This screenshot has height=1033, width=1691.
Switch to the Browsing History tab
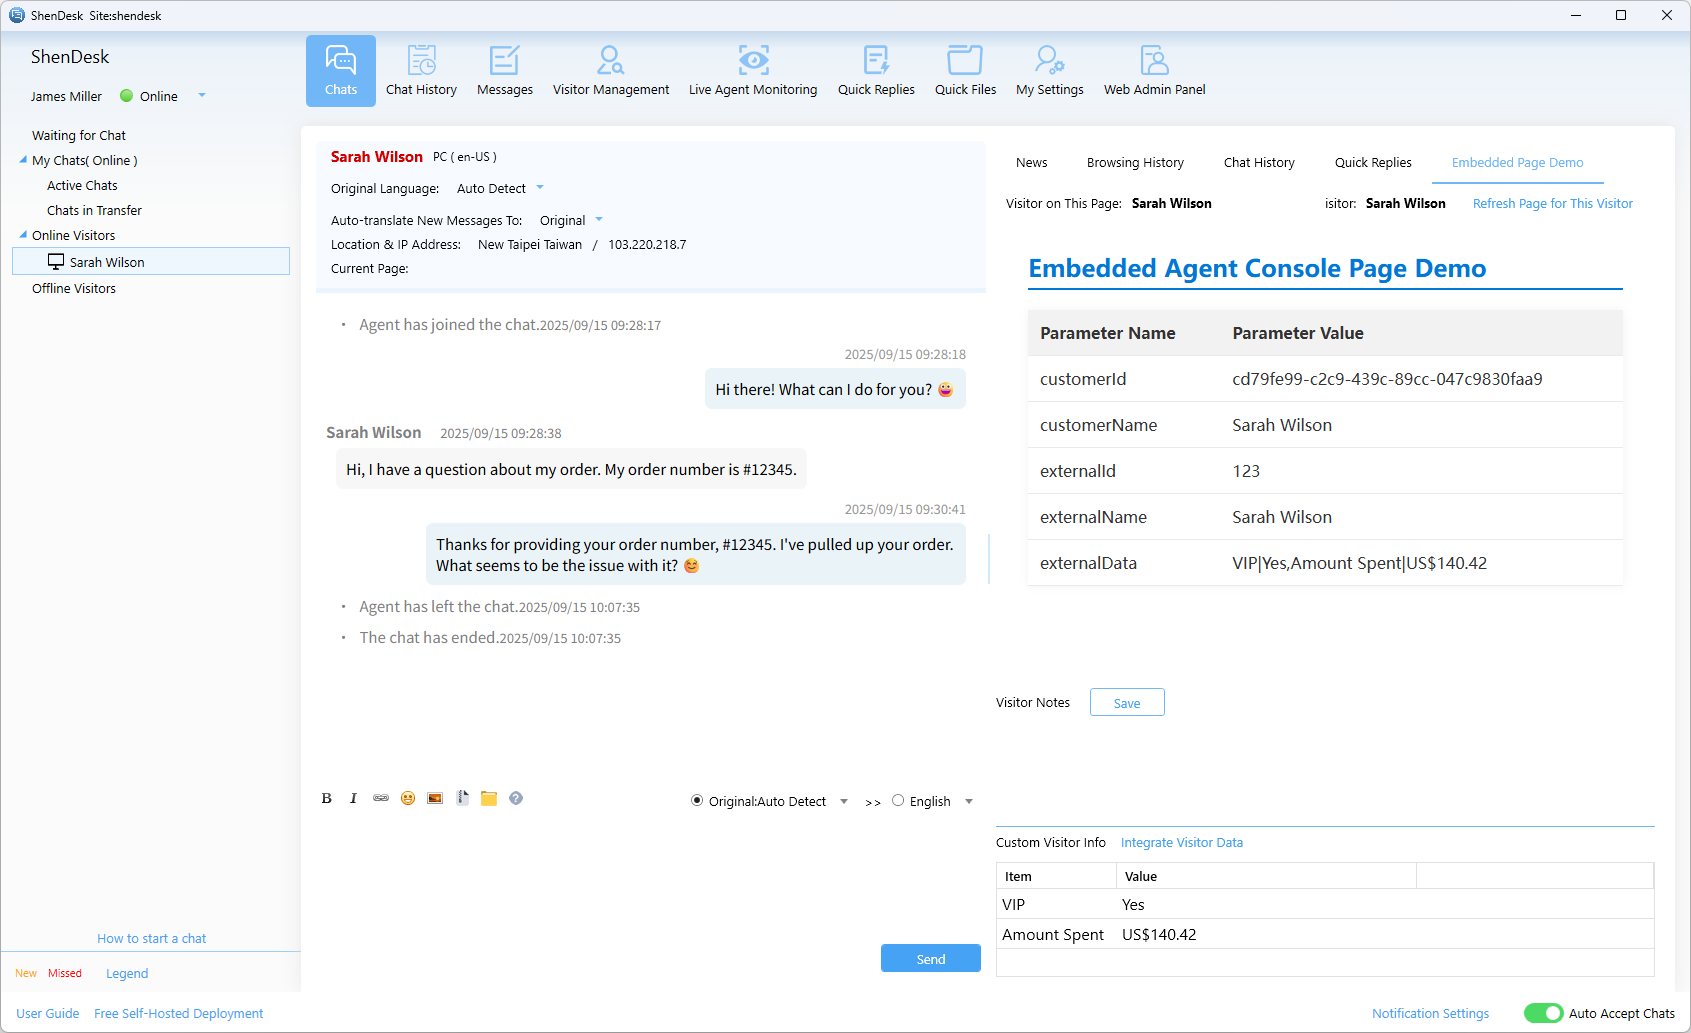(1135, 163)
